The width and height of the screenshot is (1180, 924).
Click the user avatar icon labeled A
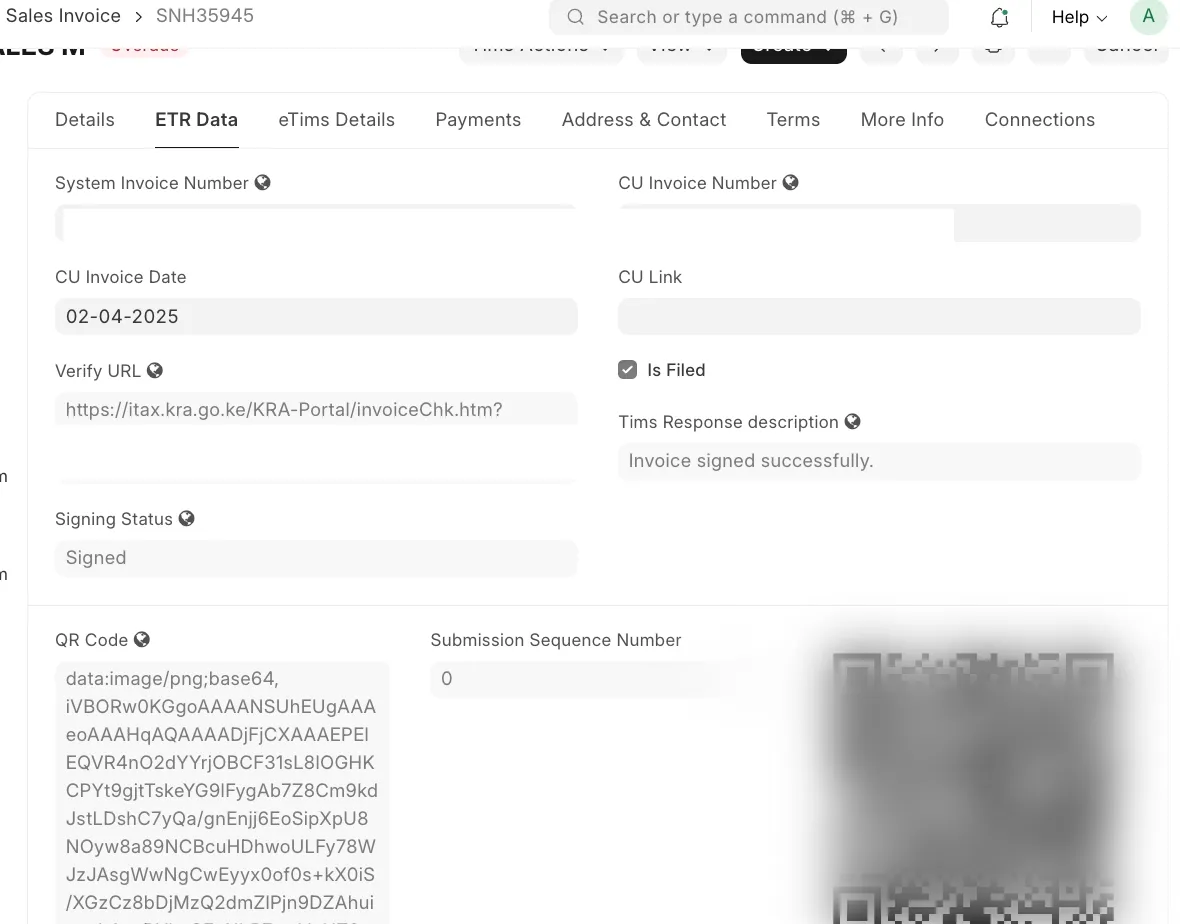pos(1148,17)
